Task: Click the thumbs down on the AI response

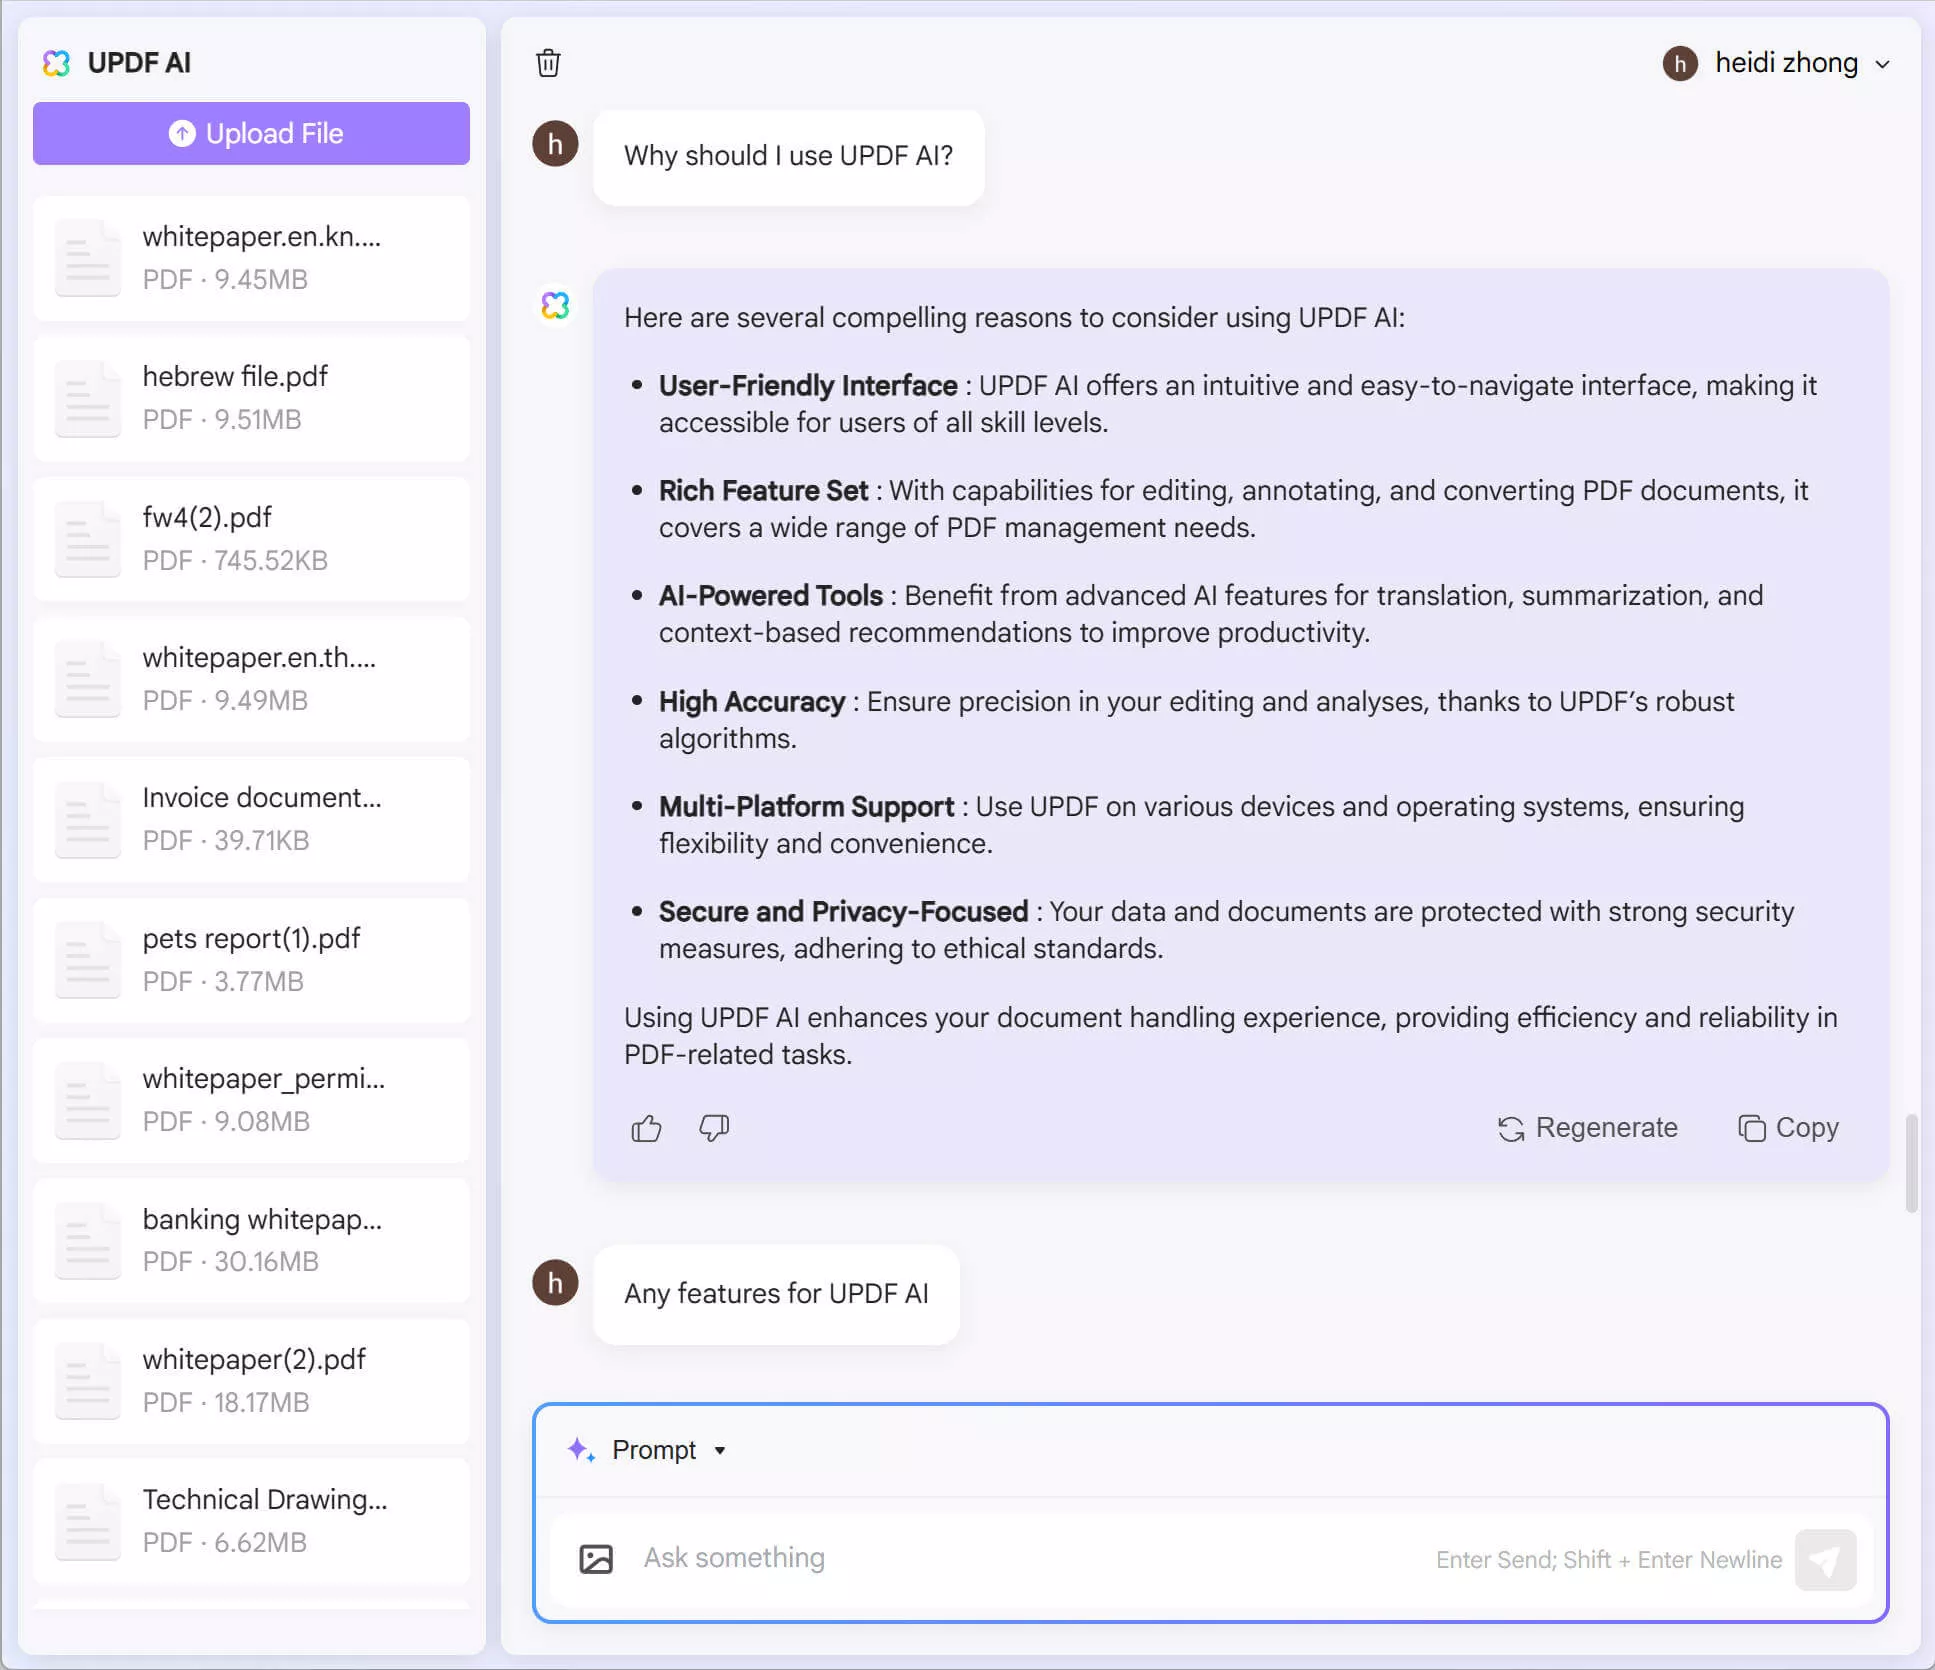Action: tap(713, 1128)
